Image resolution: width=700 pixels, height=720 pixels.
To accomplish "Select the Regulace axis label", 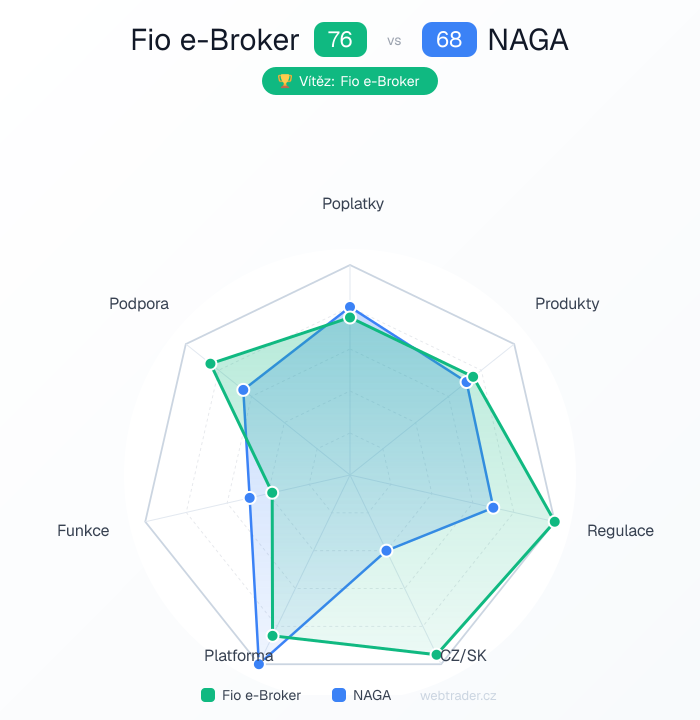I will 620,530.
